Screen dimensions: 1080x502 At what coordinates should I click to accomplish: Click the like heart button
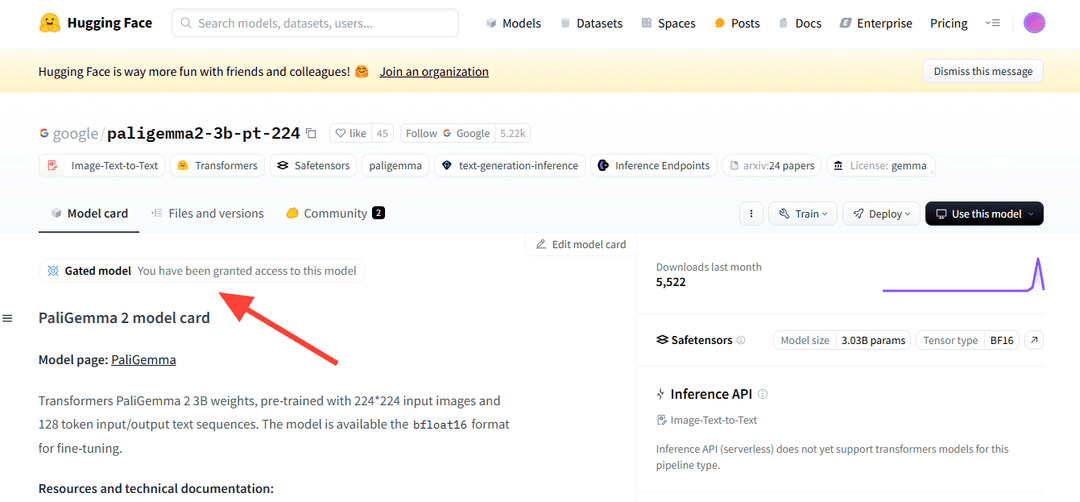pyautogui.click(x=351, y=133)
